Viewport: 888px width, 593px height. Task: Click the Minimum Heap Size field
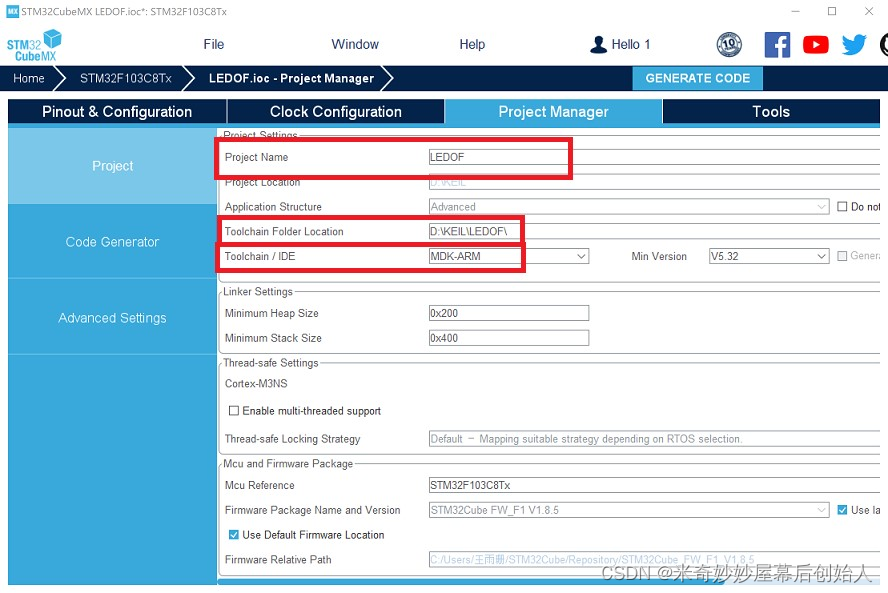click(x=509, y=313)
